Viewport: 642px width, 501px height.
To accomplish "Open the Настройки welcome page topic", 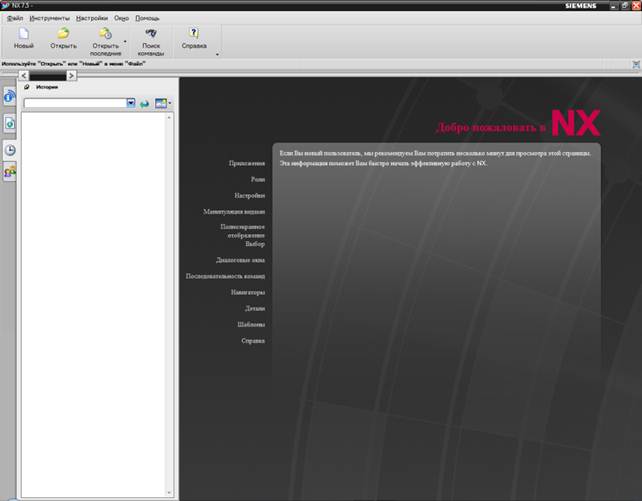I will 250,195.
